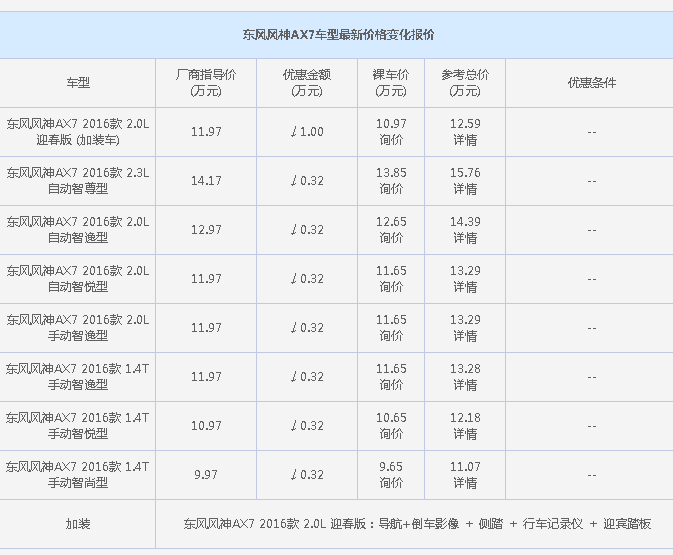Click the 车型 column header
This screenshot has width=673, height=555.
78,82
